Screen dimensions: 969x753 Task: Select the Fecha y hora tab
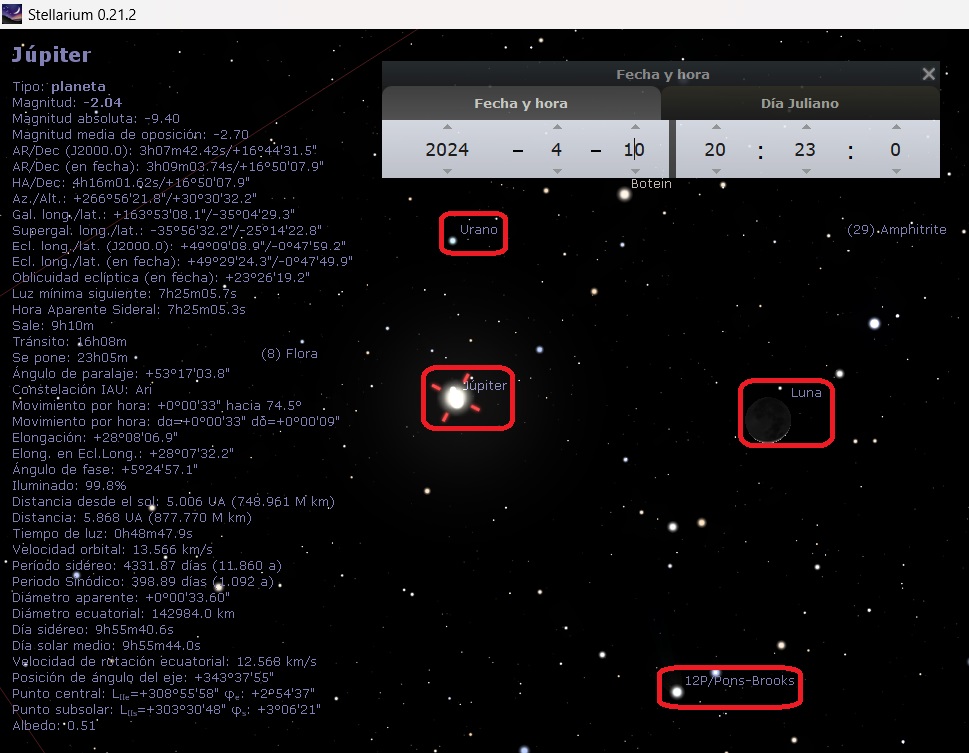pos(520,103)
